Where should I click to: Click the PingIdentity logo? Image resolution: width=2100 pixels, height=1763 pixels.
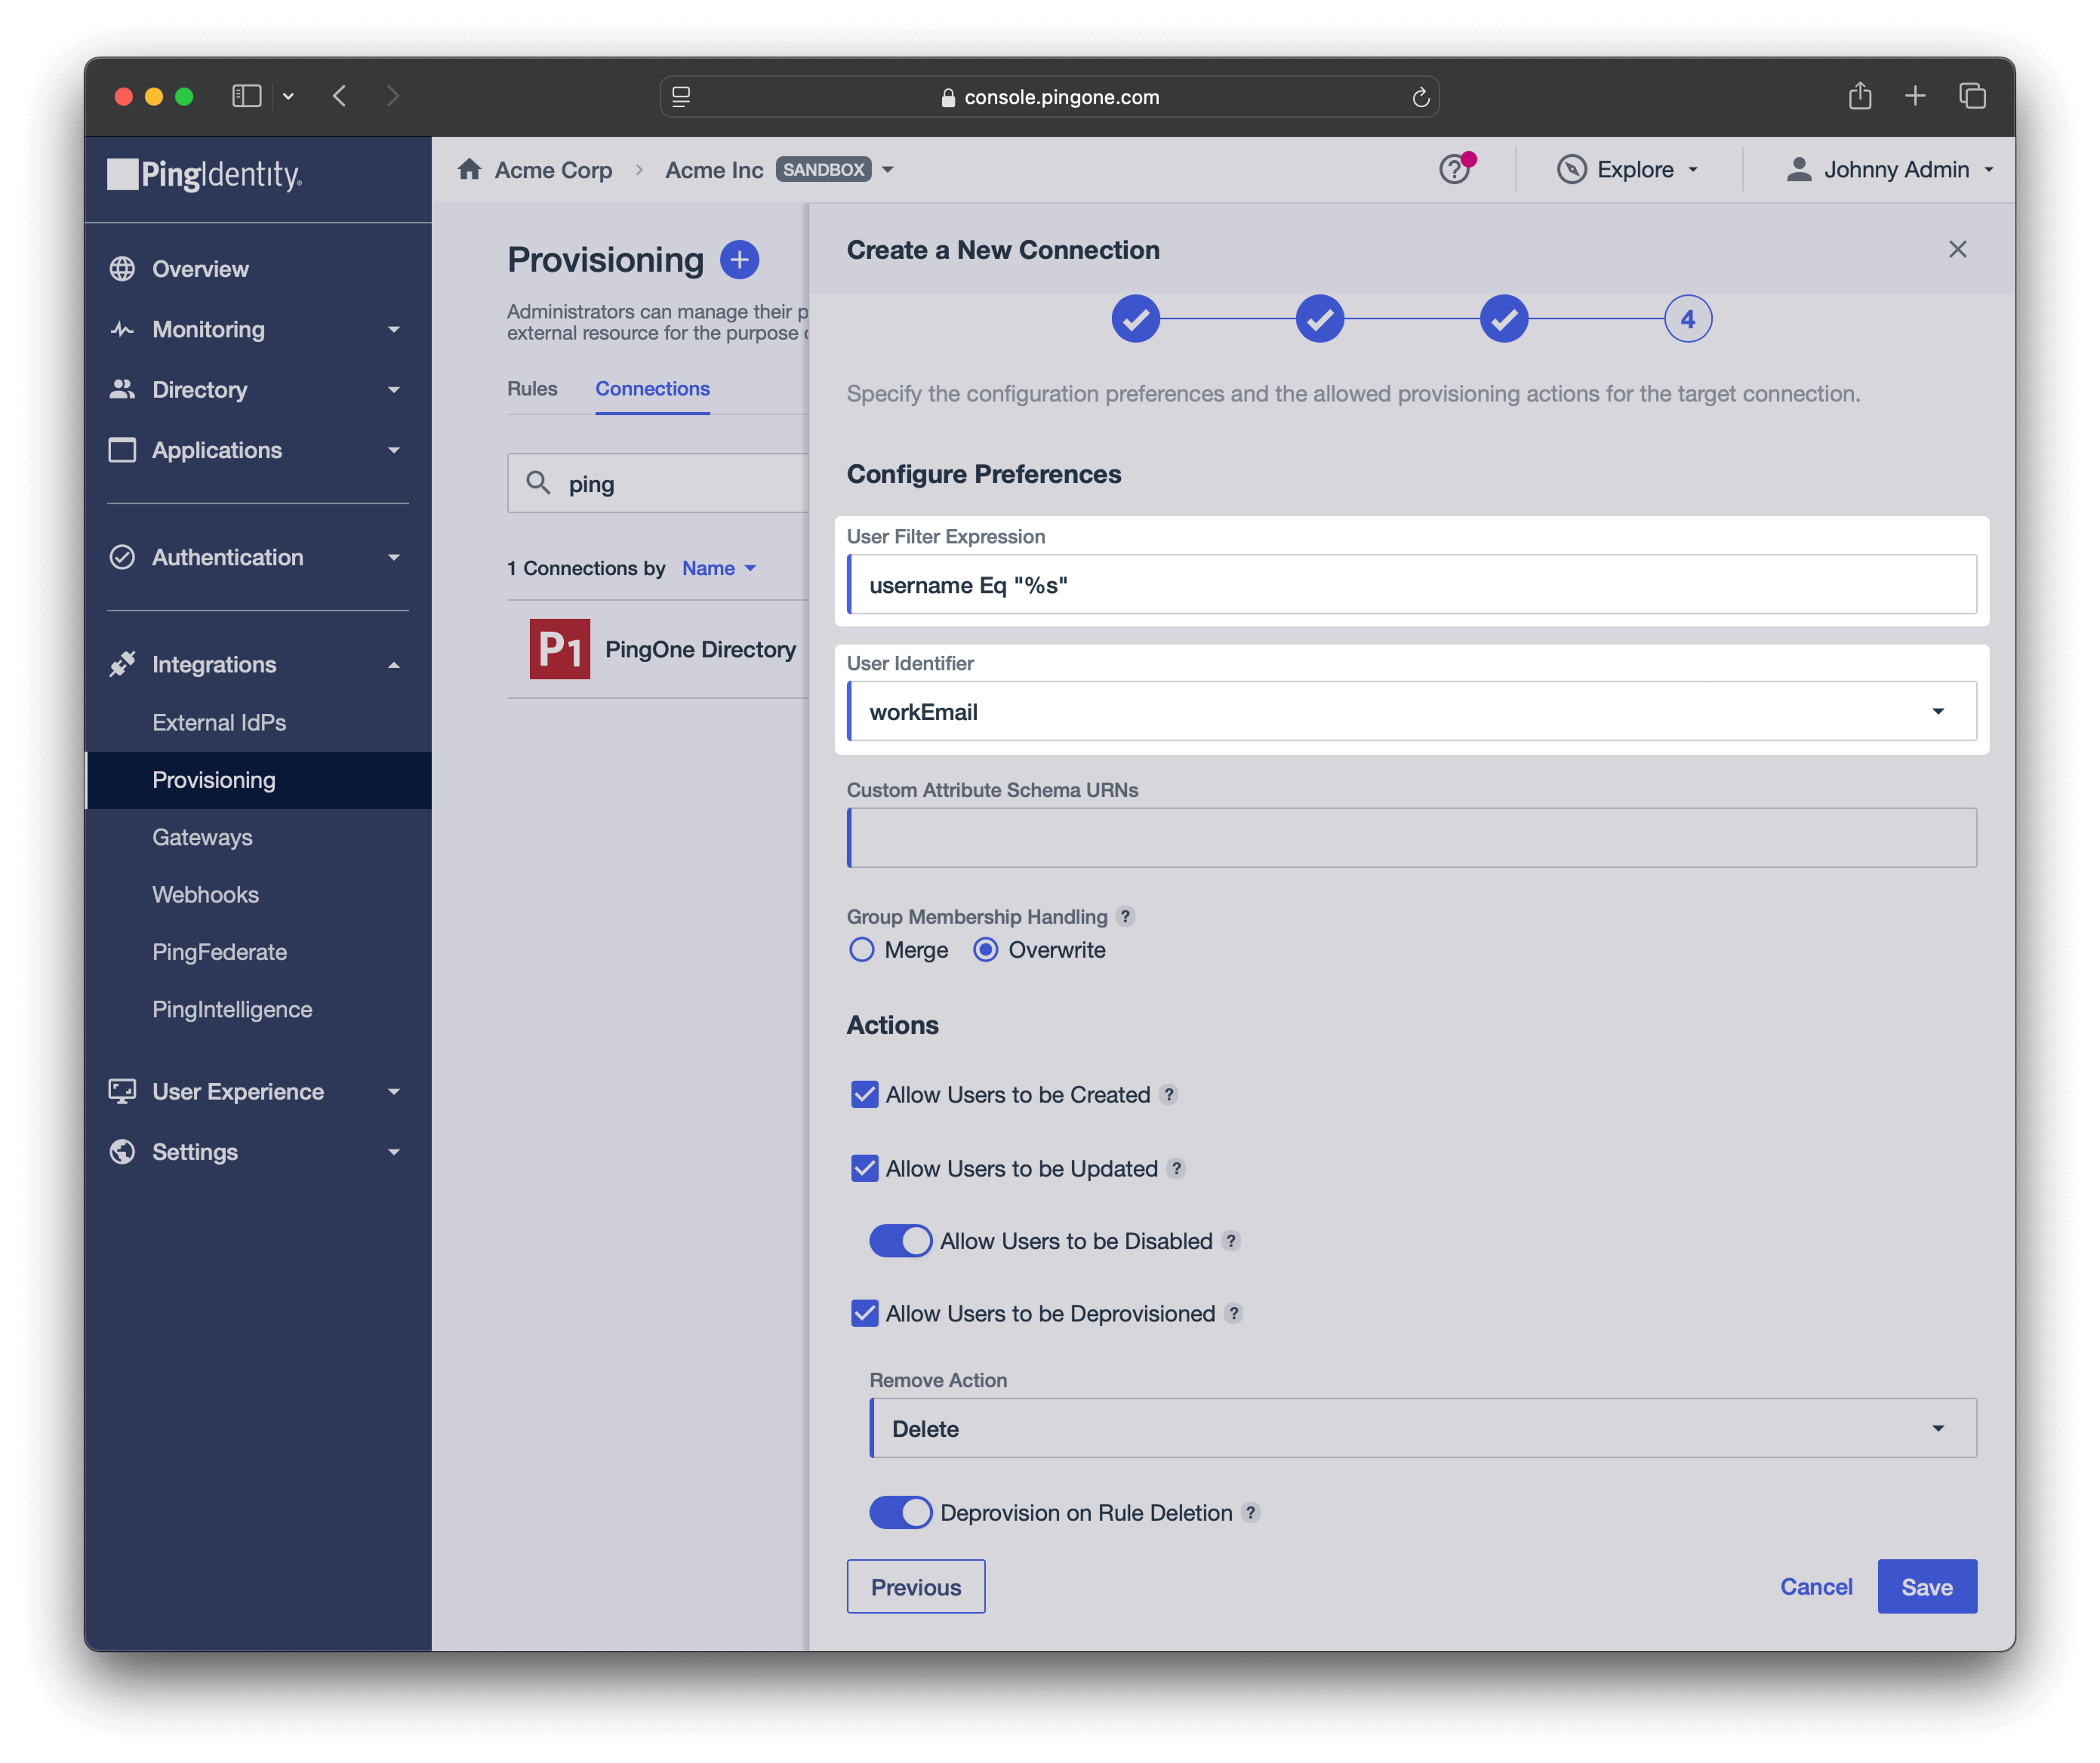tap(204, 174)
